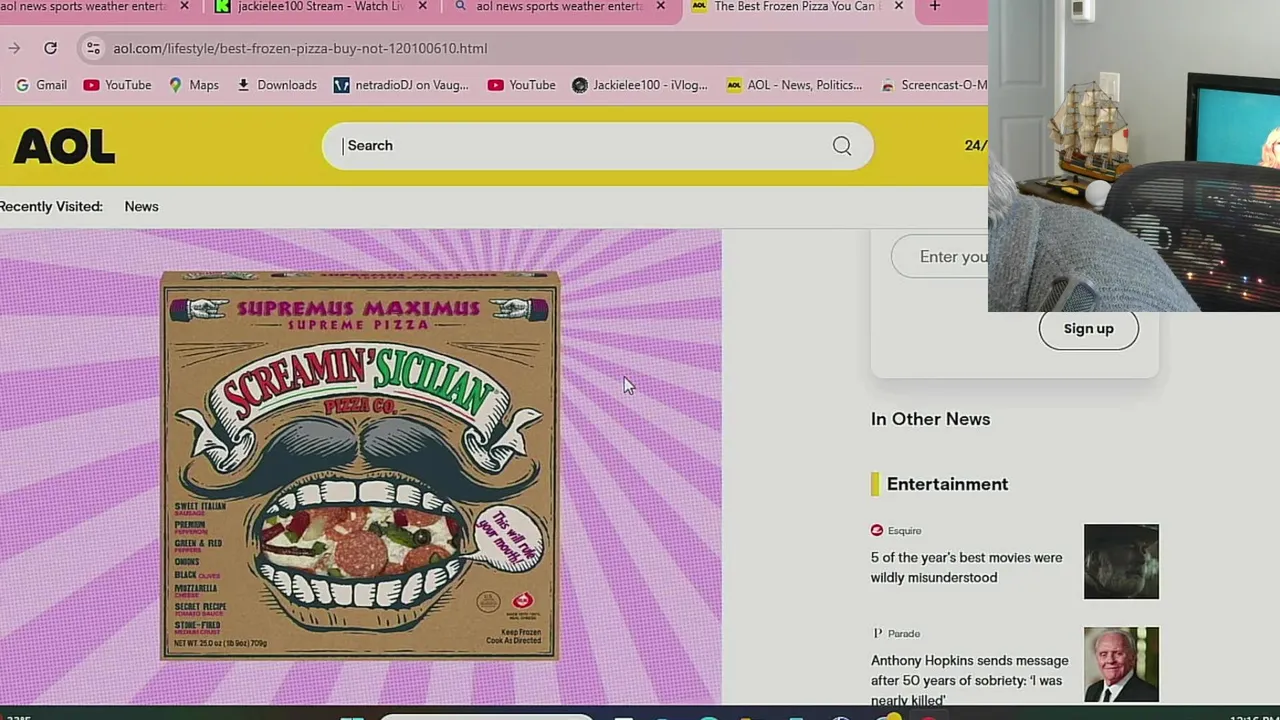Close the aol news tab with magnifier favicon
This screenshot has width=1280, height=720.
(660, 6)
